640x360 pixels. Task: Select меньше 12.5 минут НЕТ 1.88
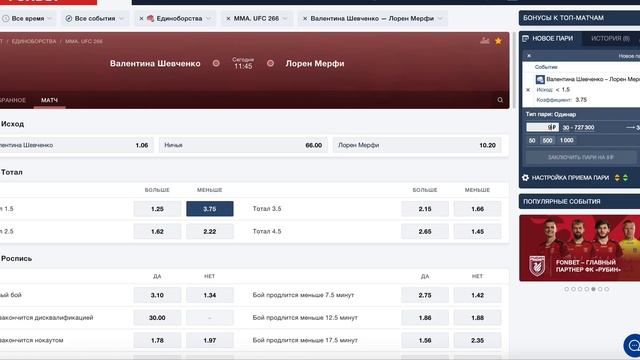tap(477, 318)
